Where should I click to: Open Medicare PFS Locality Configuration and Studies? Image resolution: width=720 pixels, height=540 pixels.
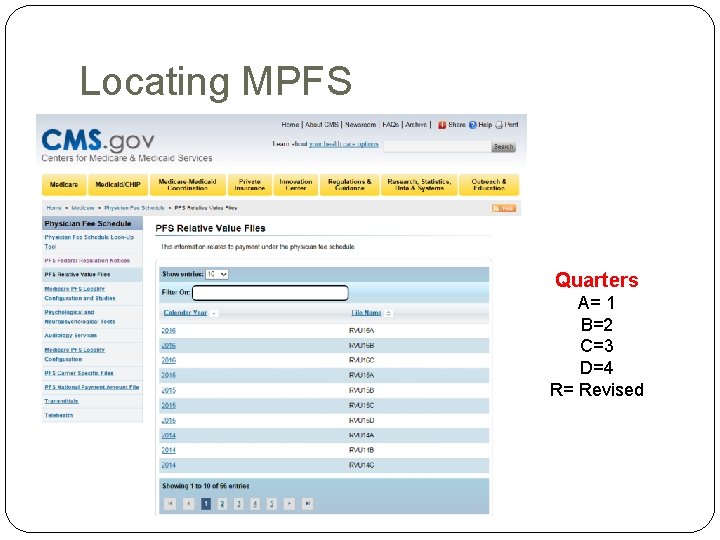[x=79, y=293]
